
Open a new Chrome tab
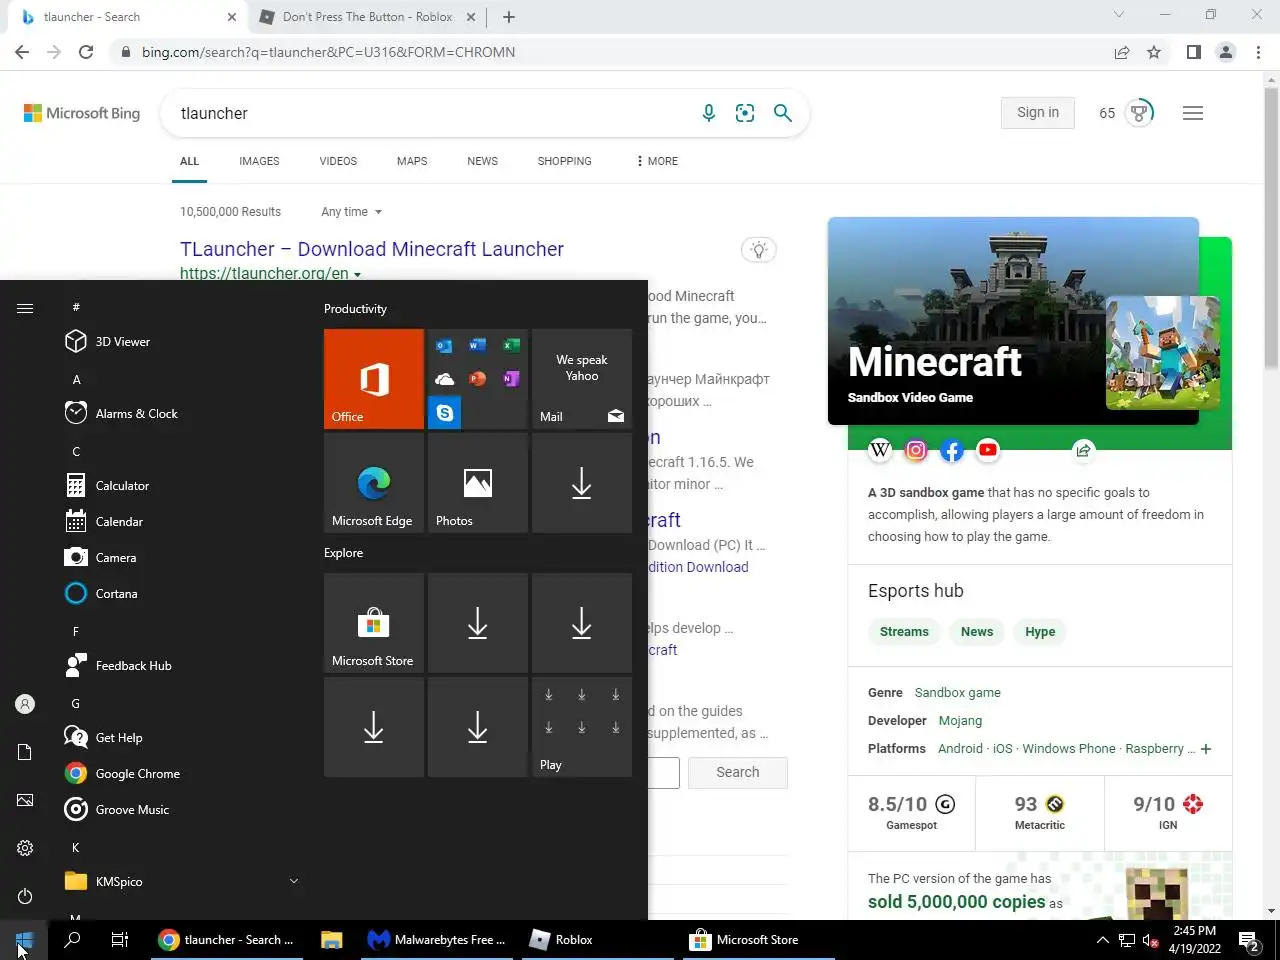click(x=509, y=17)
